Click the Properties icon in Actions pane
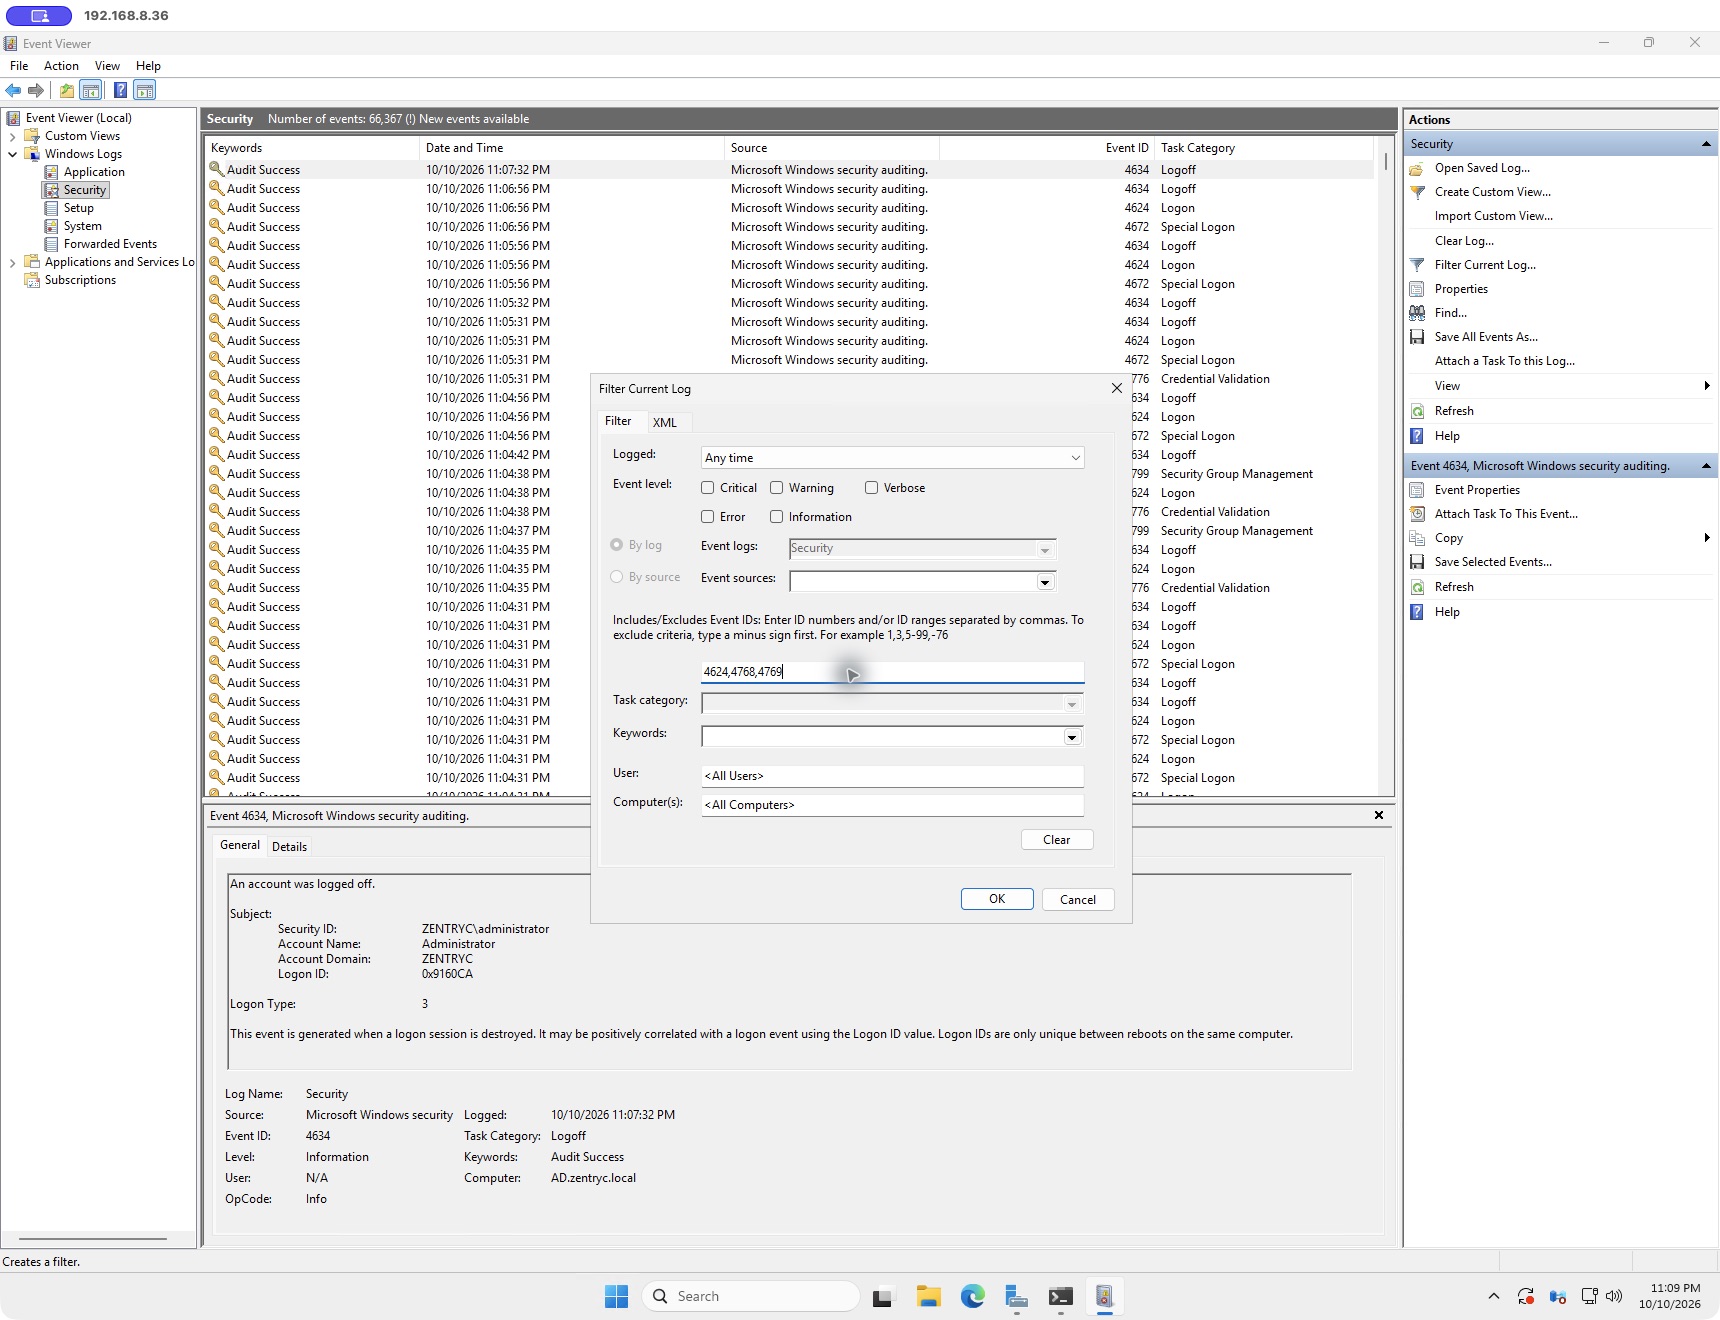Image resolution: width=1720 pixels, height=1320 pixels. click(x=1417, y=289)
